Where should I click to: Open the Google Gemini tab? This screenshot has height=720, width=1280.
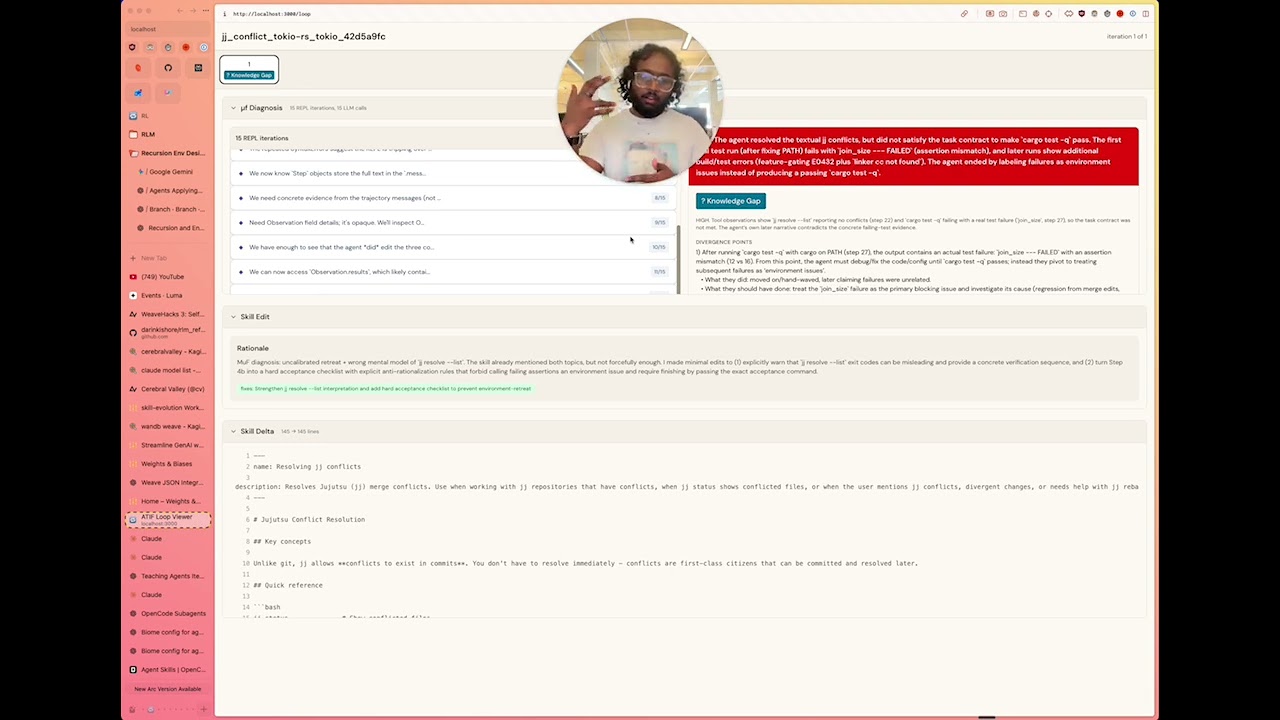pyautogui.click(x=172, y=172)
